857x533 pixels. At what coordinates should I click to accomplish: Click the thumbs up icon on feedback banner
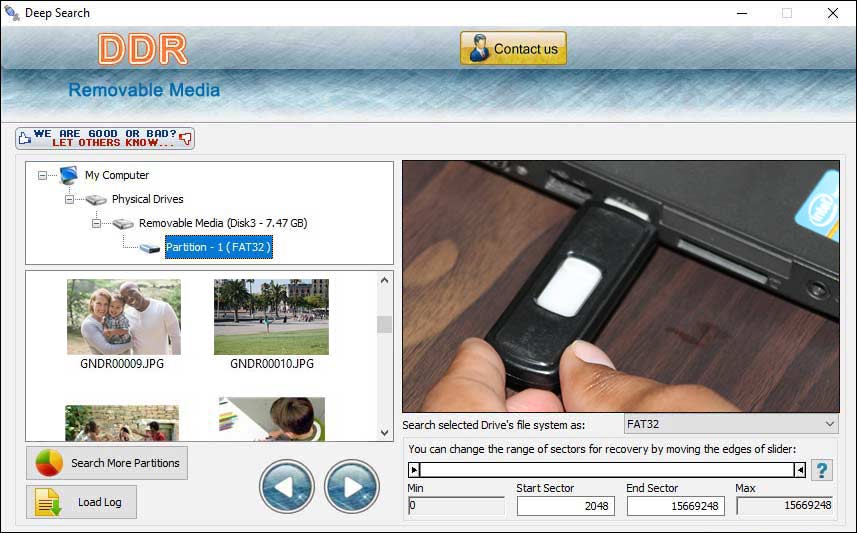pos(25,138)
